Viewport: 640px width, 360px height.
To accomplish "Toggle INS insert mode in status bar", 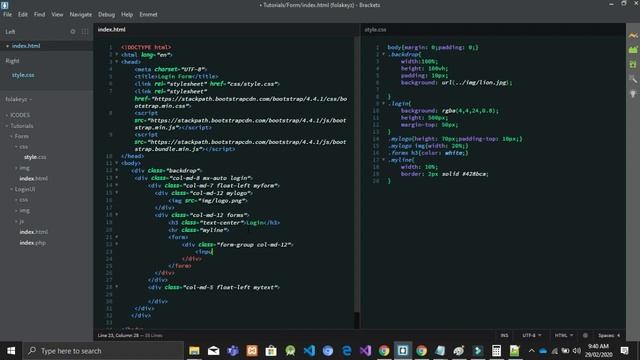I will pyautogui.click(x=504, y=336).
